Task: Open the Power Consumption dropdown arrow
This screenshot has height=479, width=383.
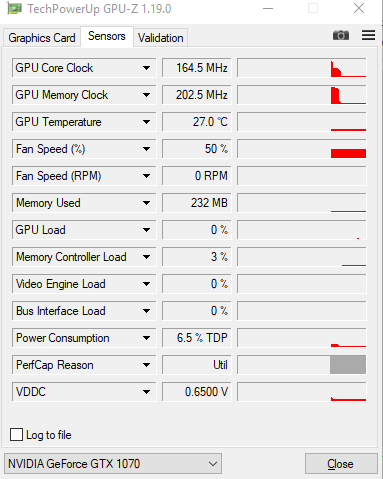Action: click(146, 338)
